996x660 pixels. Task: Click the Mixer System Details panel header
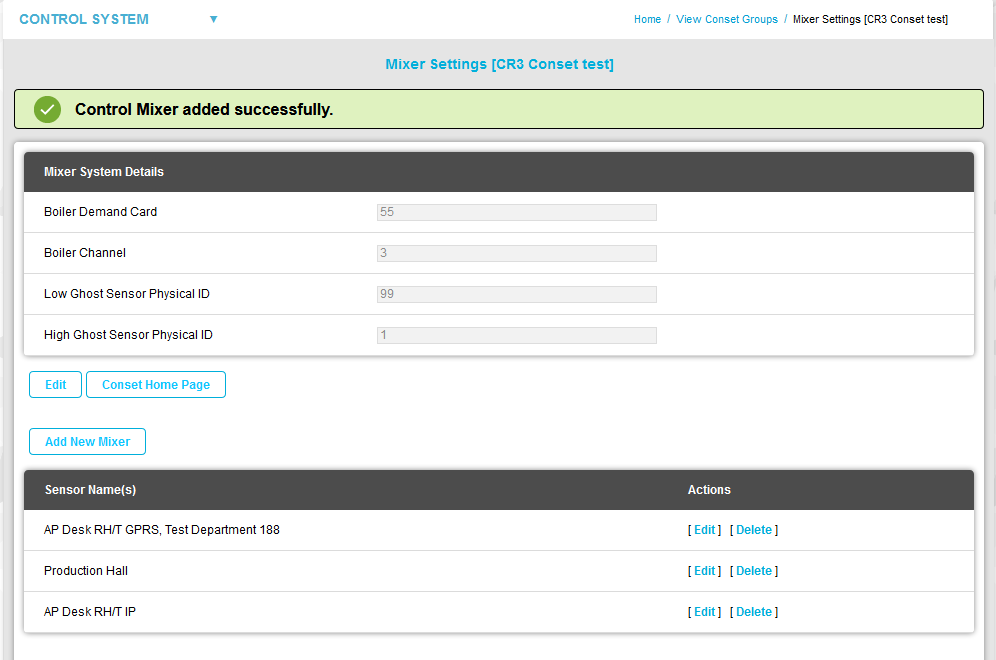pos(104,172)
